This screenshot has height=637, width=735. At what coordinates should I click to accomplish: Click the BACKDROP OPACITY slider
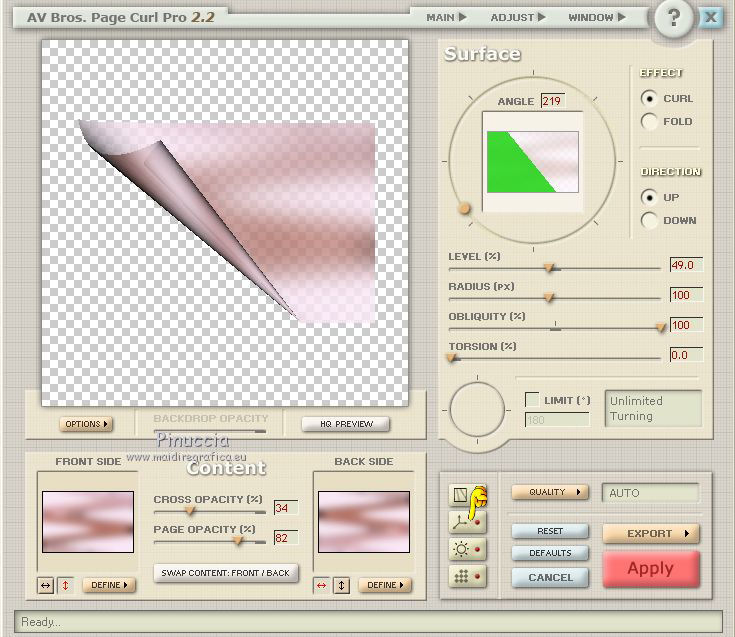point(210,431)
